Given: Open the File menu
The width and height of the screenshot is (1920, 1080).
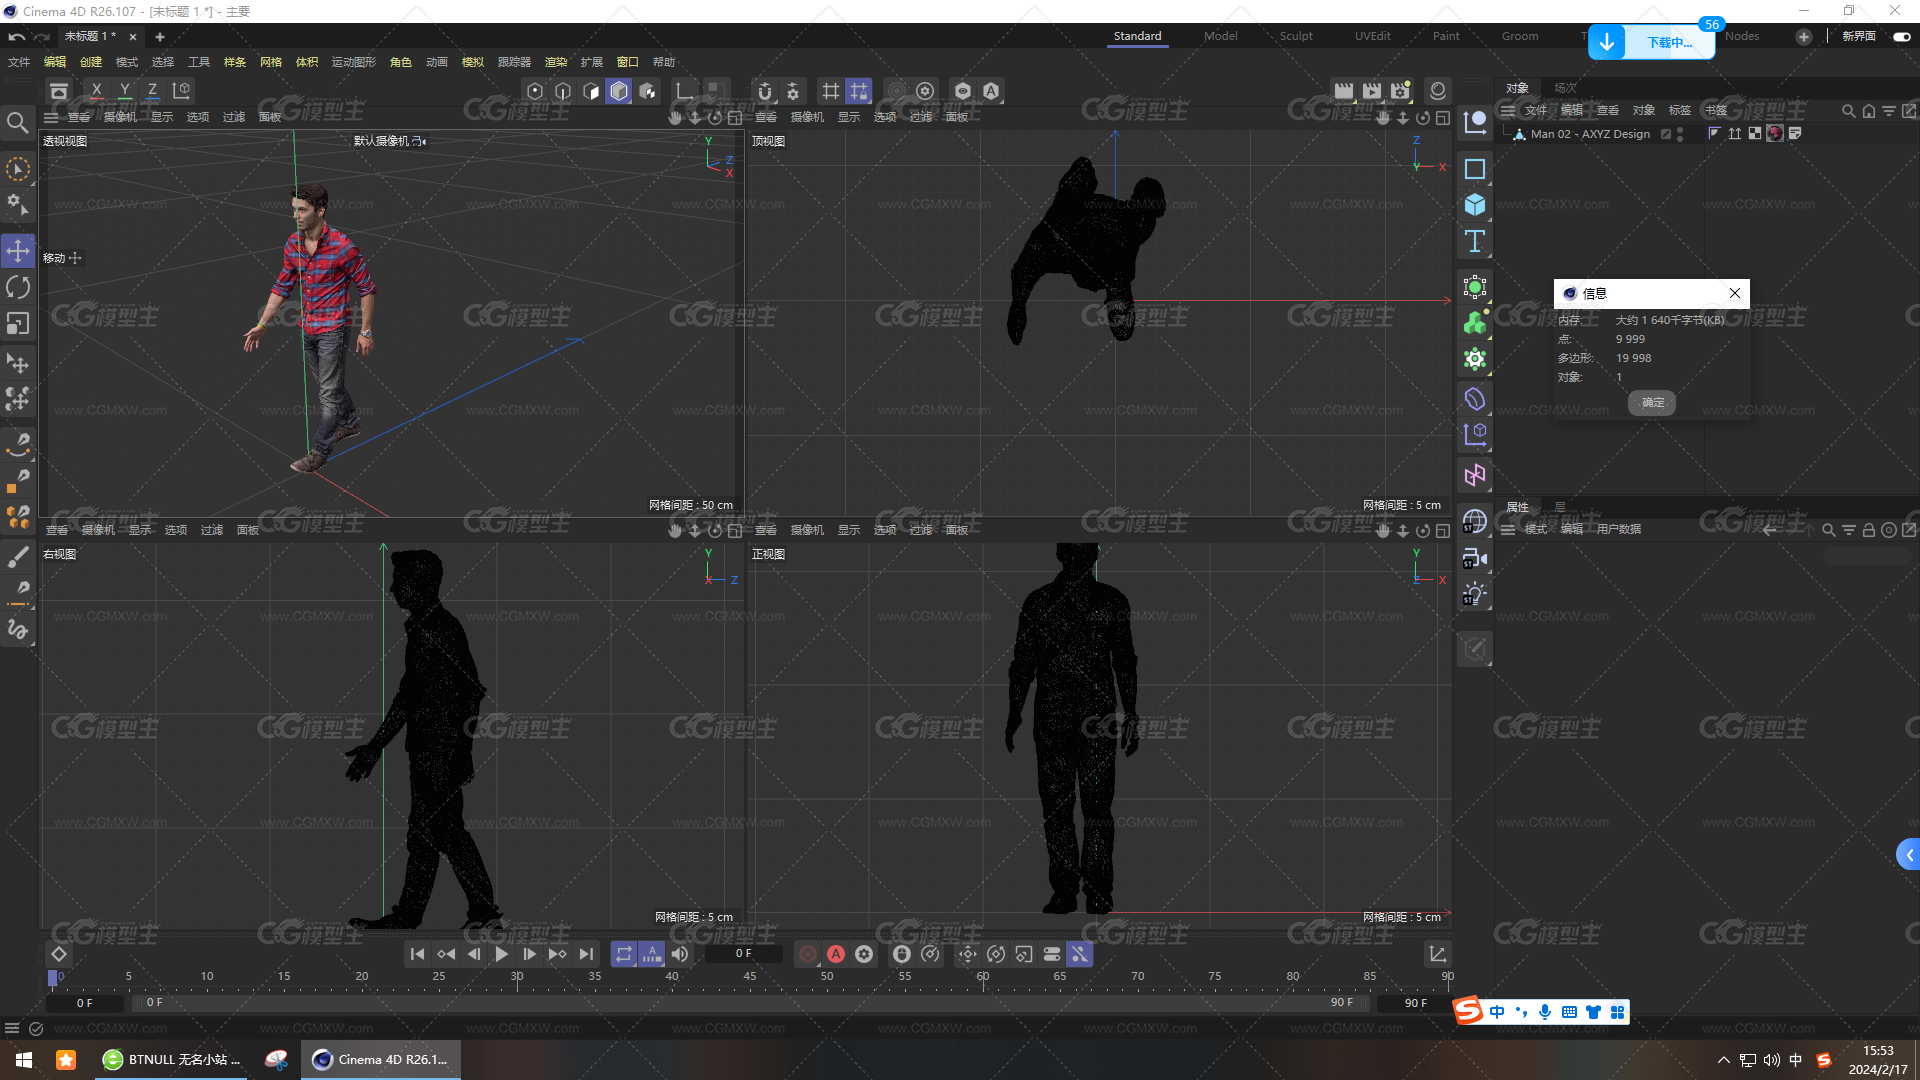Looking at the screenshot, I should pyautogui.click(x=19, y=62).
